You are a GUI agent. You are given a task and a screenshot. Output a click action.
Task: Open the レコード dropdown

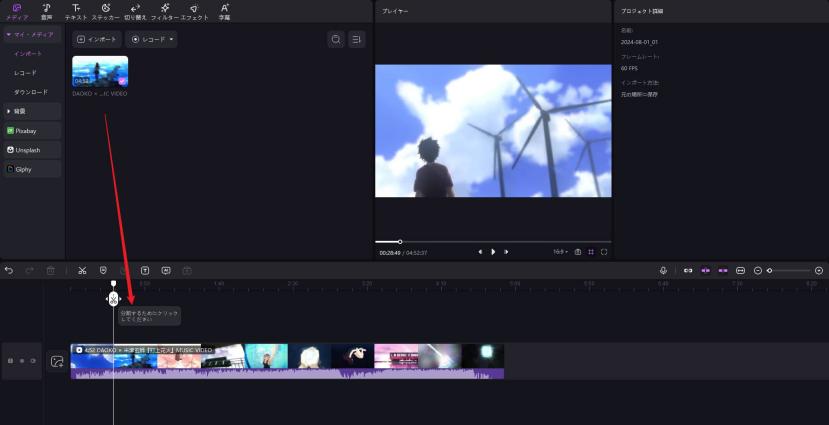(x=152, y=40)
